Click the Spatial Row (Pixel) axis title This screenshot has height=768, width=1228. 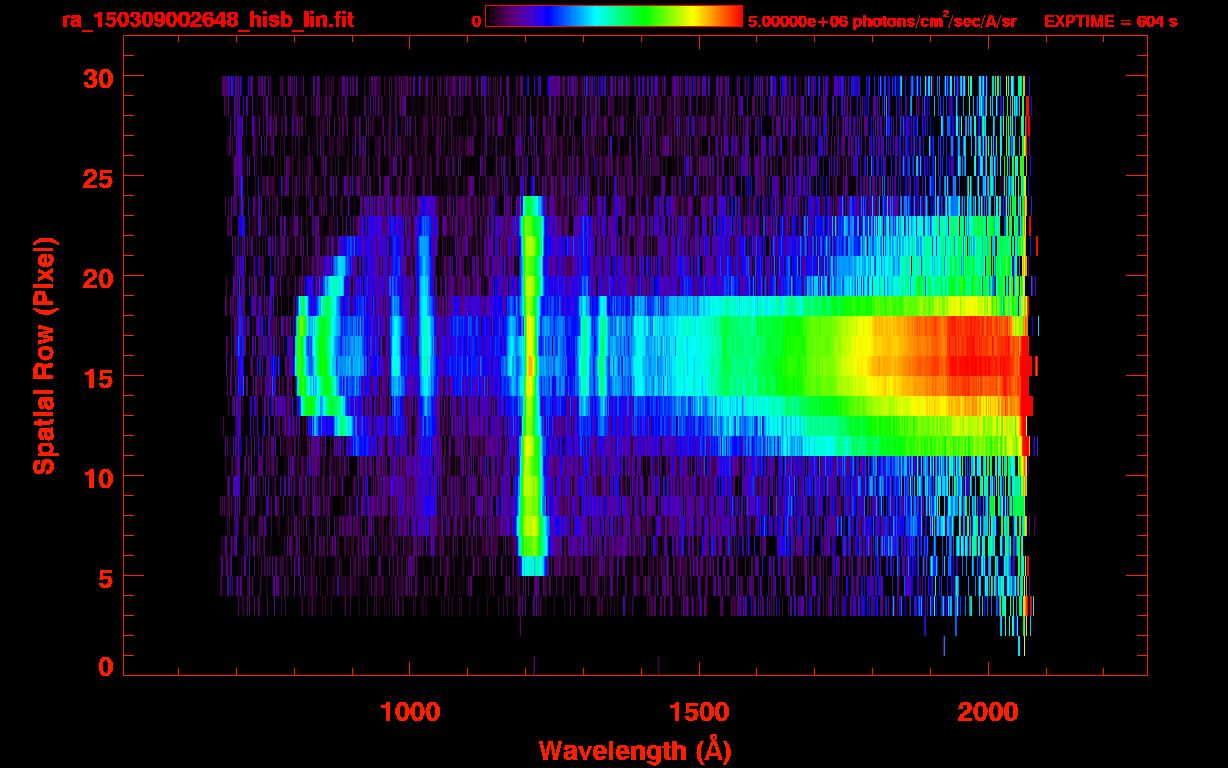44,356
